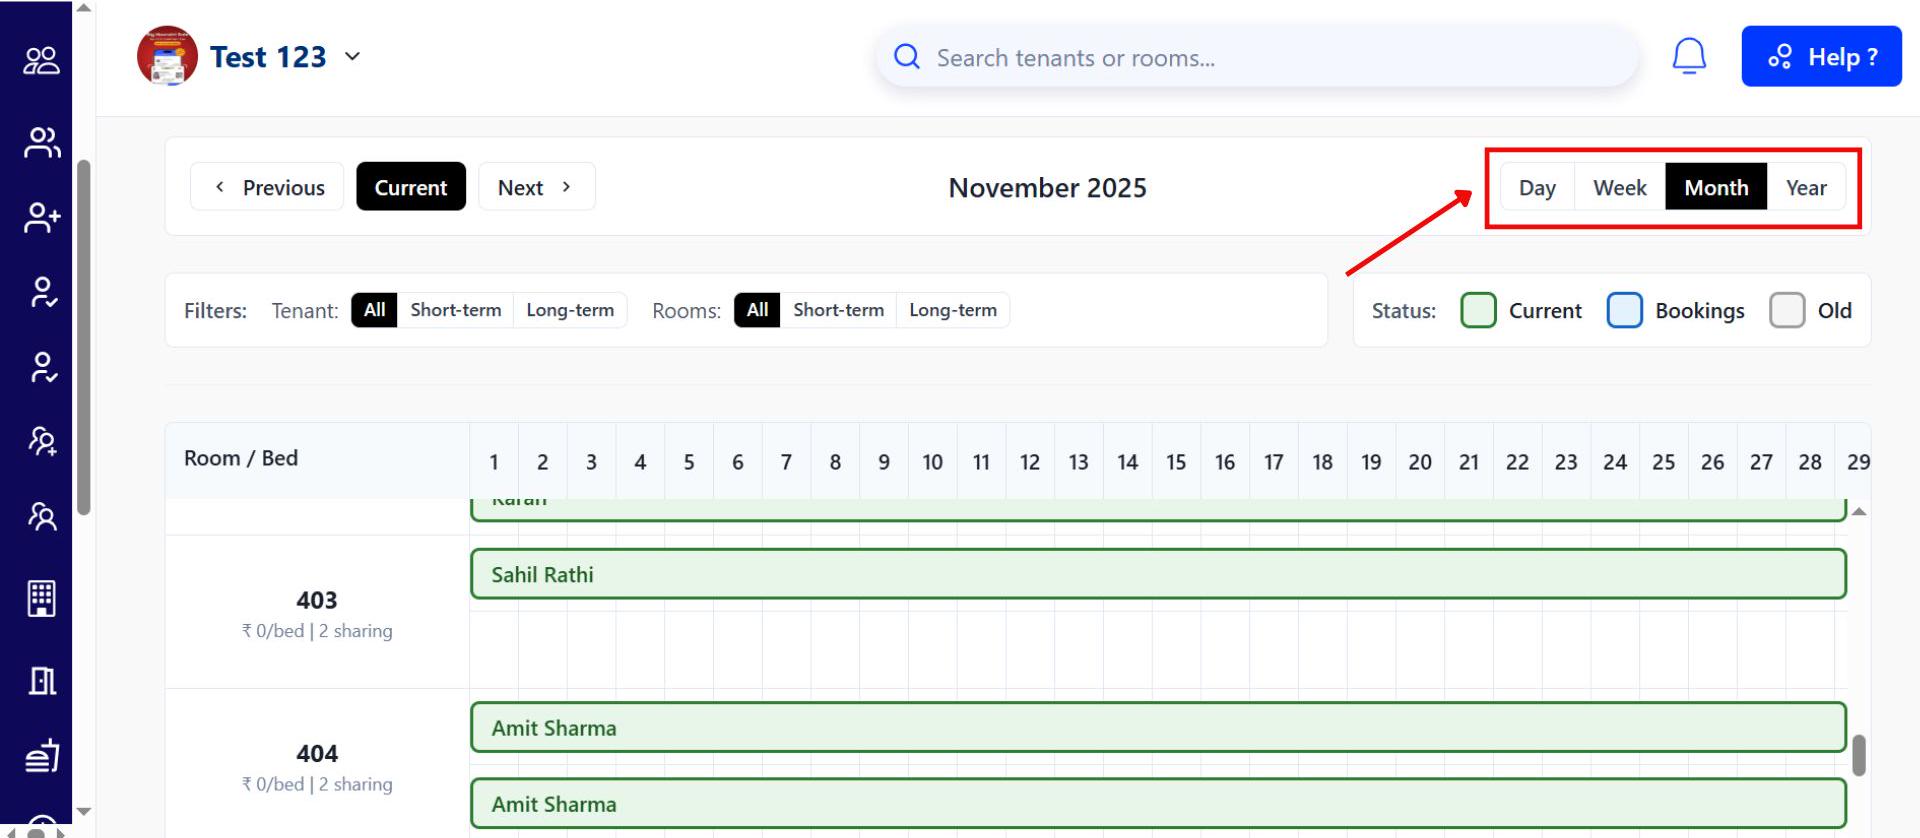This screenshot has height=838, width=1920.
Task: Select the Short-term tenant filter
Action: point(455,310)
